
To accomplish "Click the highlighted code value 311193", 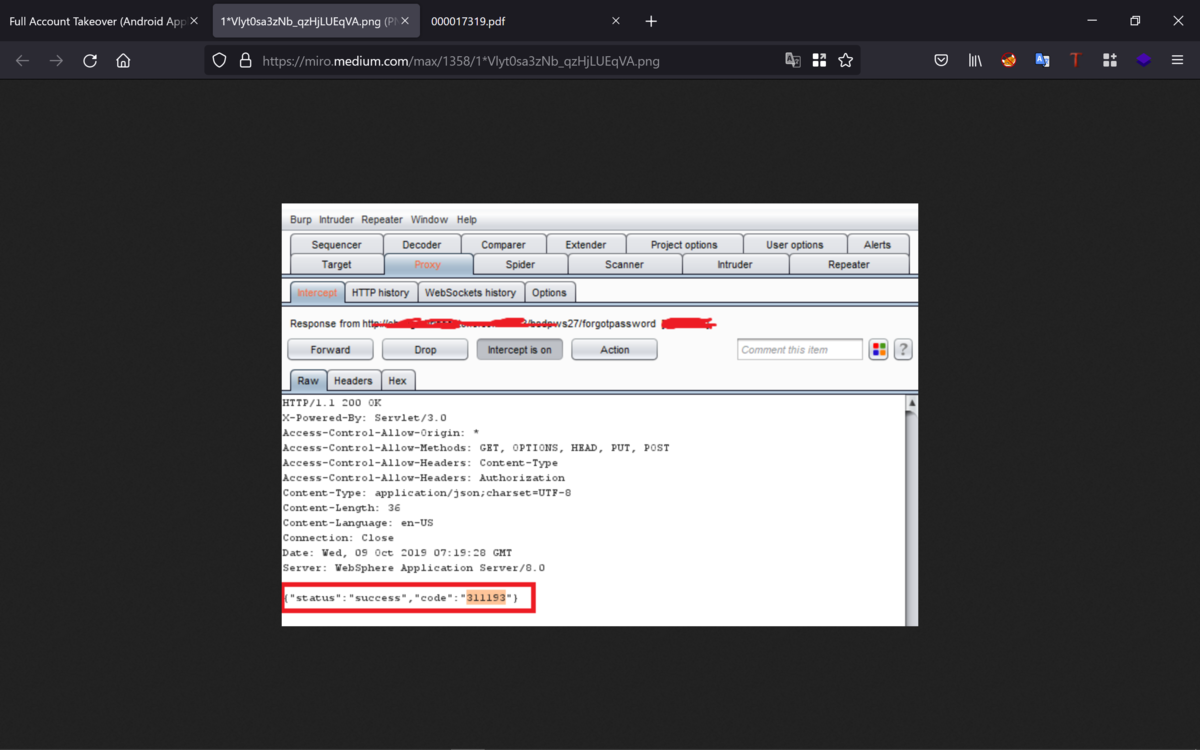I will point(486,598).
